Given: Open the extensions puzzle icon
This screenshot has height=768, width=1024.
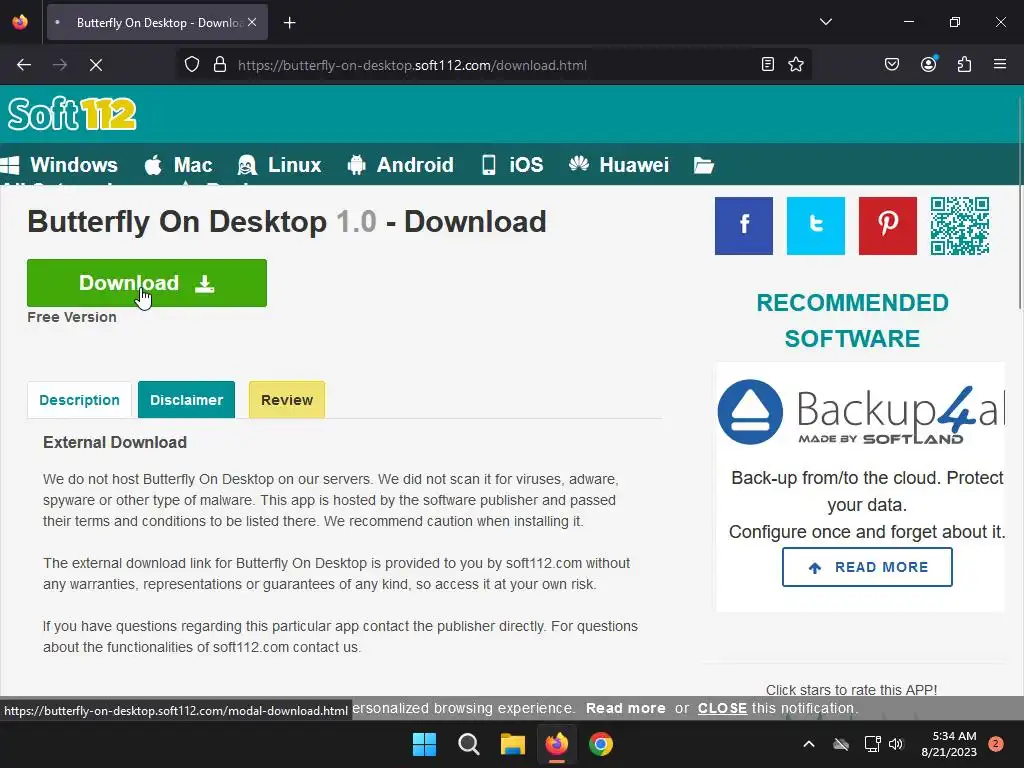Looking at the screenshot, I should pyautogui.click(x=964, y=65).
